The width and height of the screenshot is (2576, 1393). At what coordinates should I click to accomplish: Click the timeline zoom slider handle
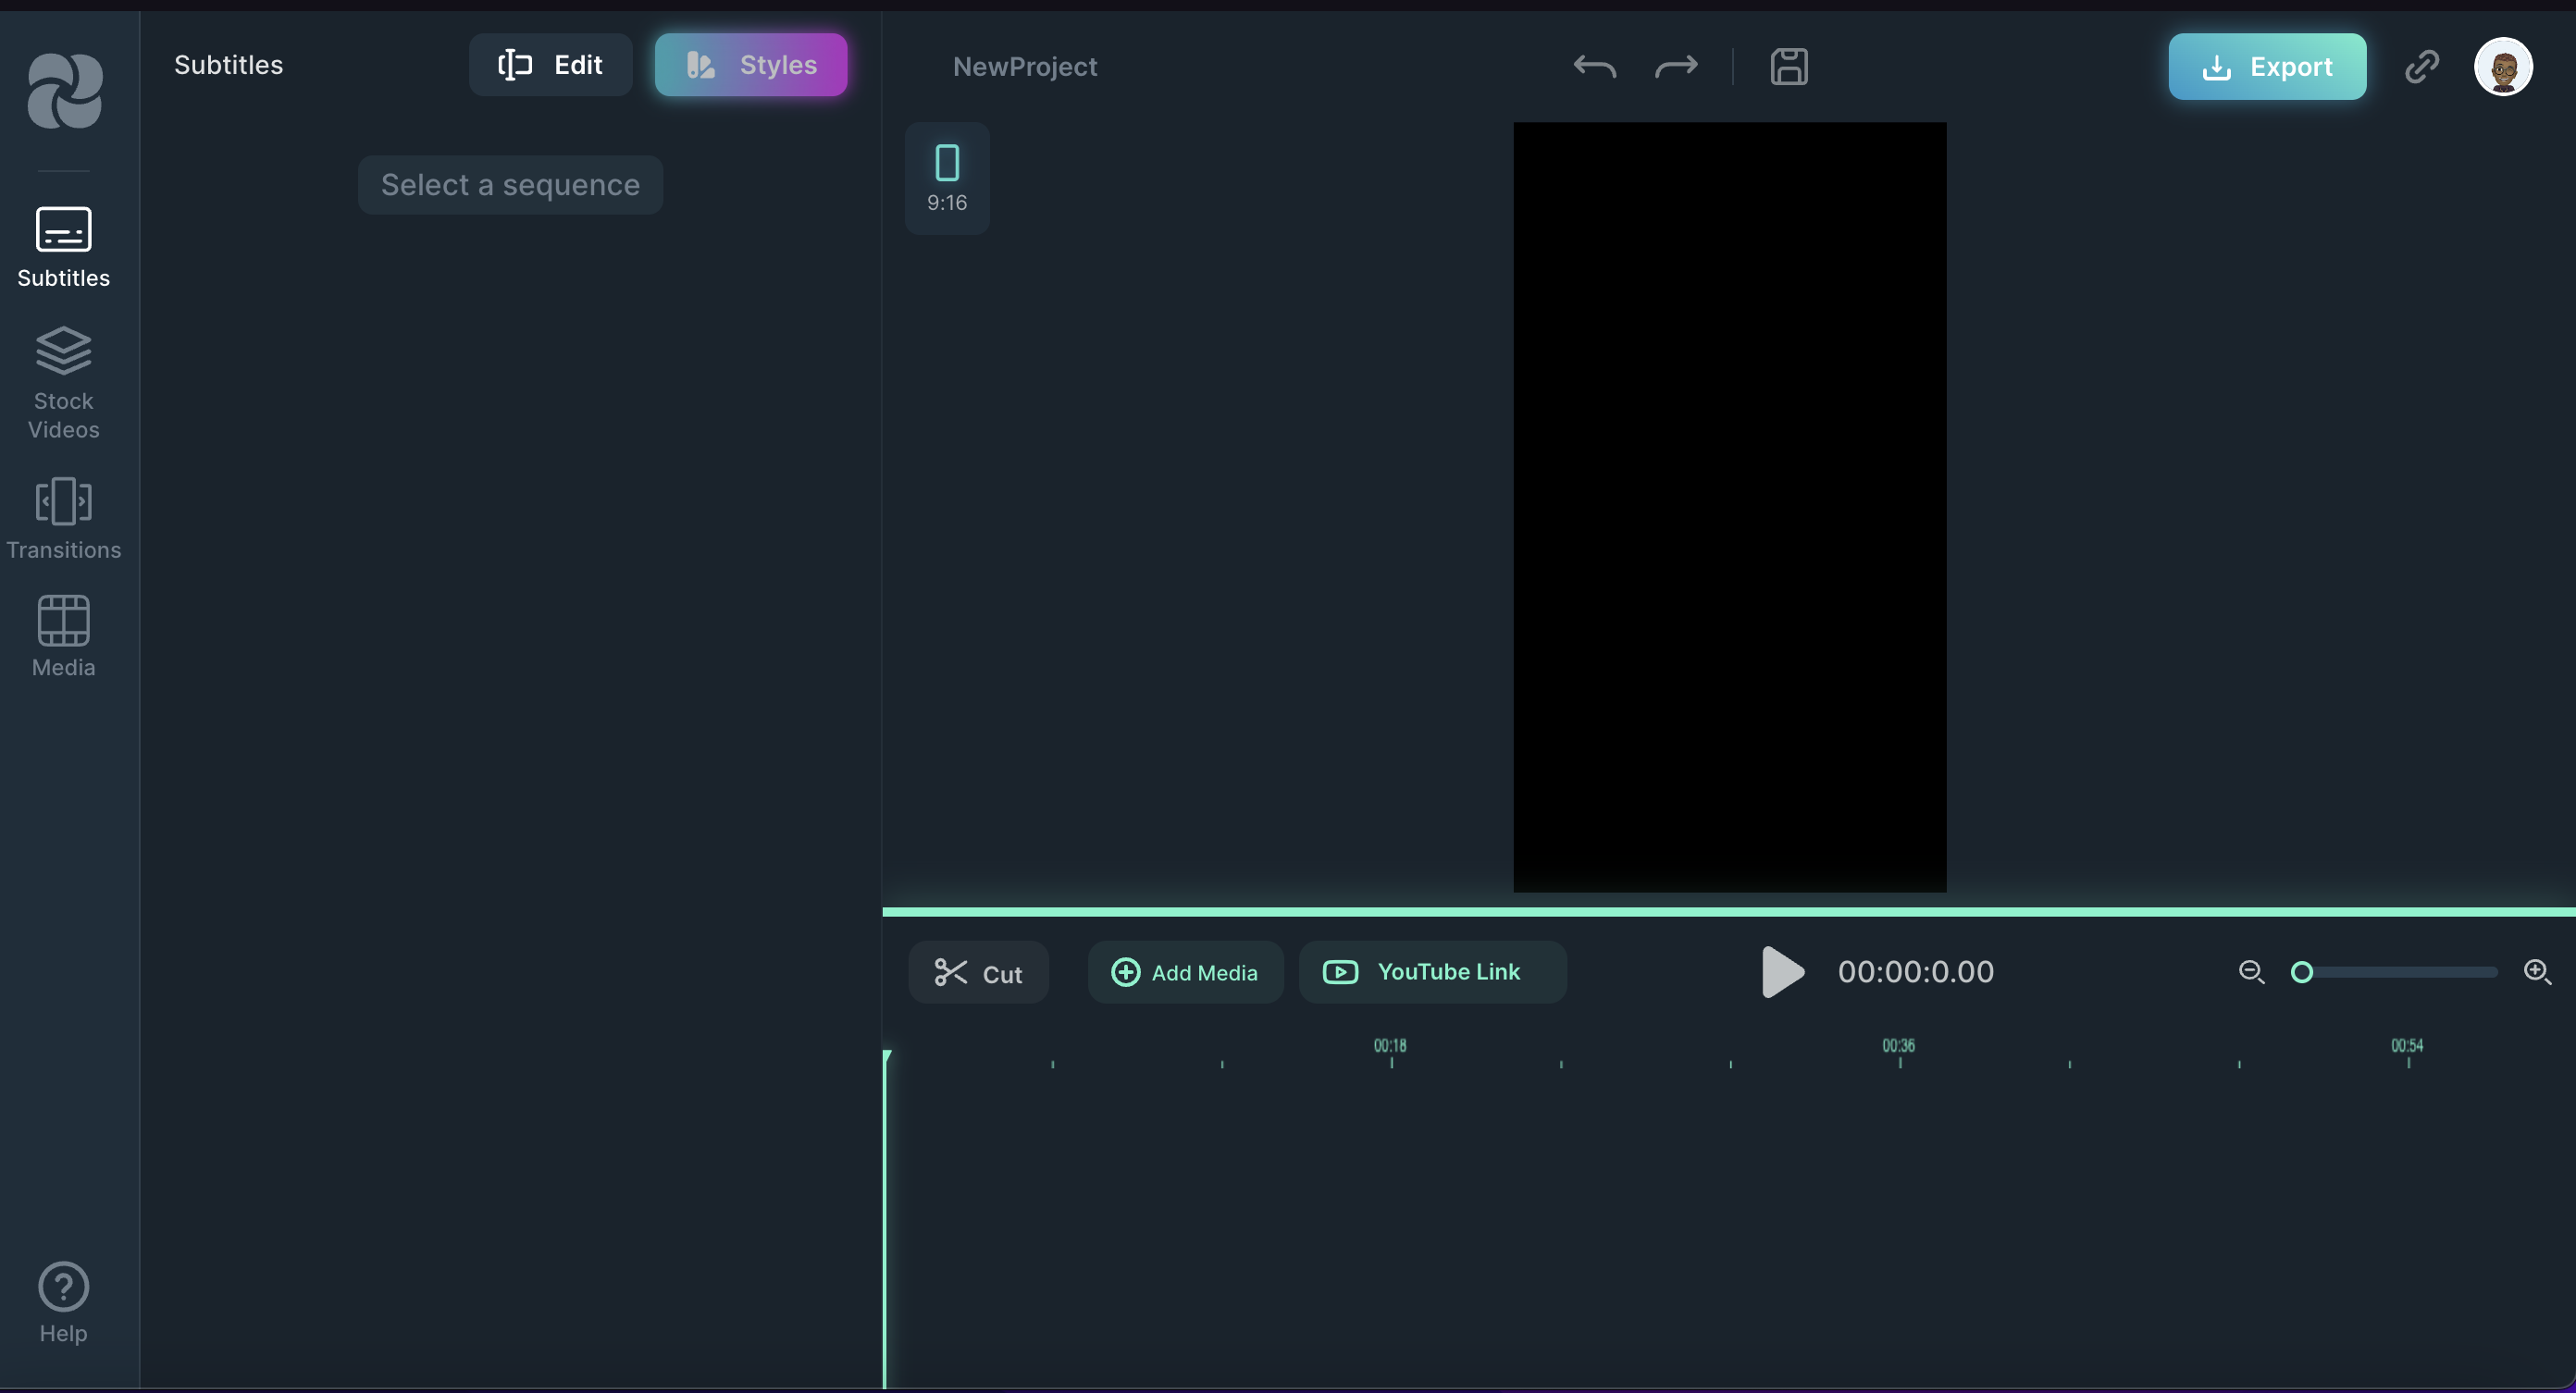click(x=2302, y=972)
